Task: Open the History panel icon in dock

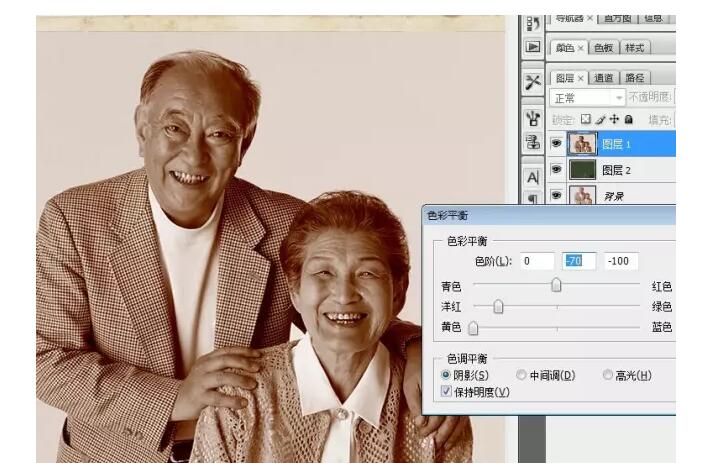Action: (533, 23)
